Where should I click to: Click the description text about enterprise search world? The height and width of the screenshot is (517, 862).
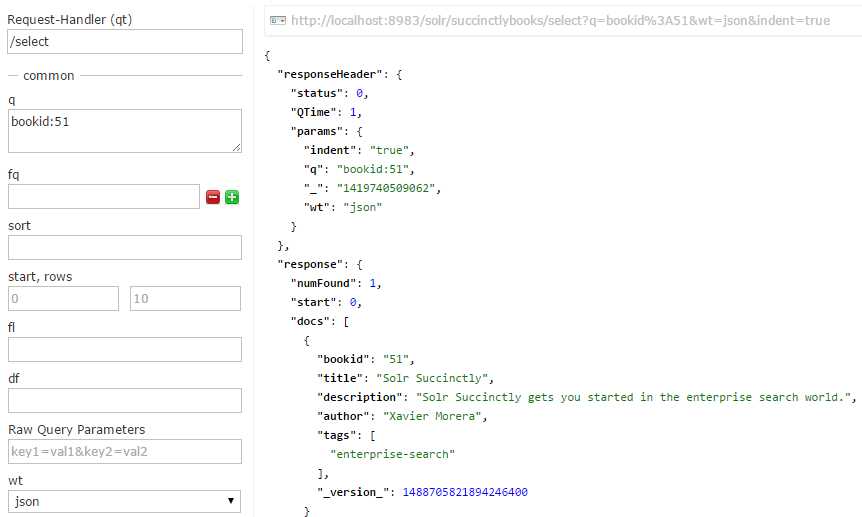coord(633,397)
